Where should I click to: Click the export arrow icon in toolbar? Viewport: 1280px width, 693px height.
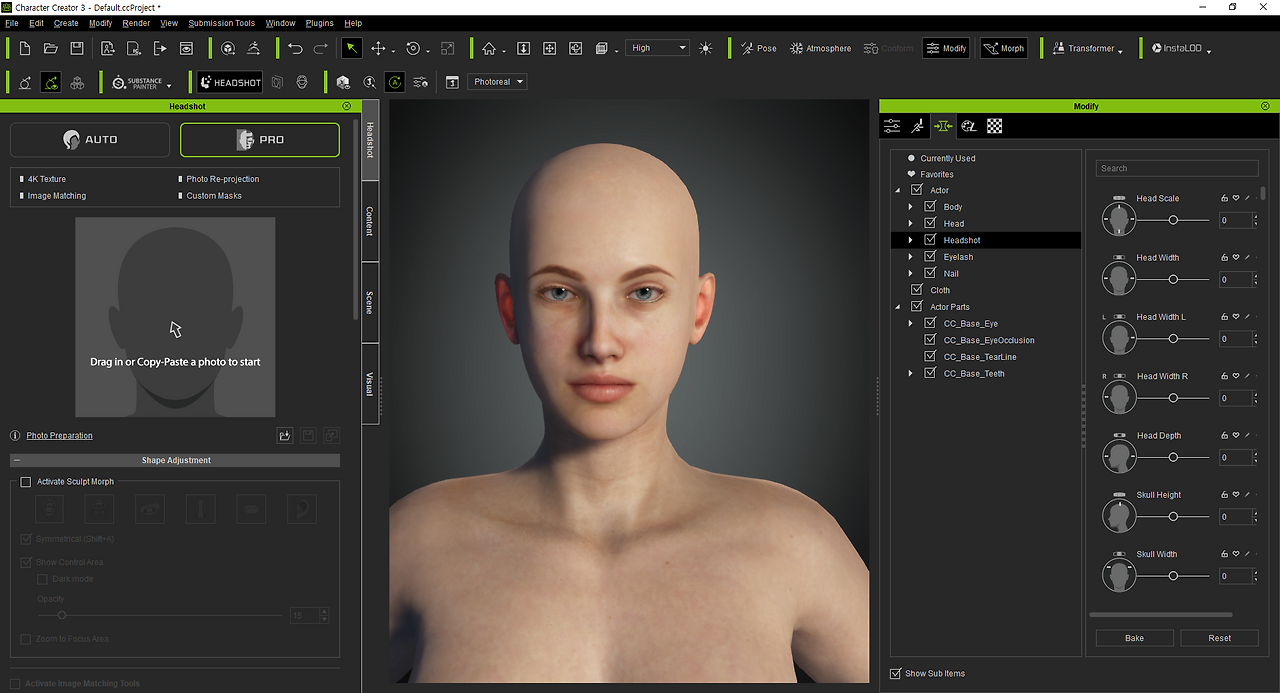pos(160,48)
